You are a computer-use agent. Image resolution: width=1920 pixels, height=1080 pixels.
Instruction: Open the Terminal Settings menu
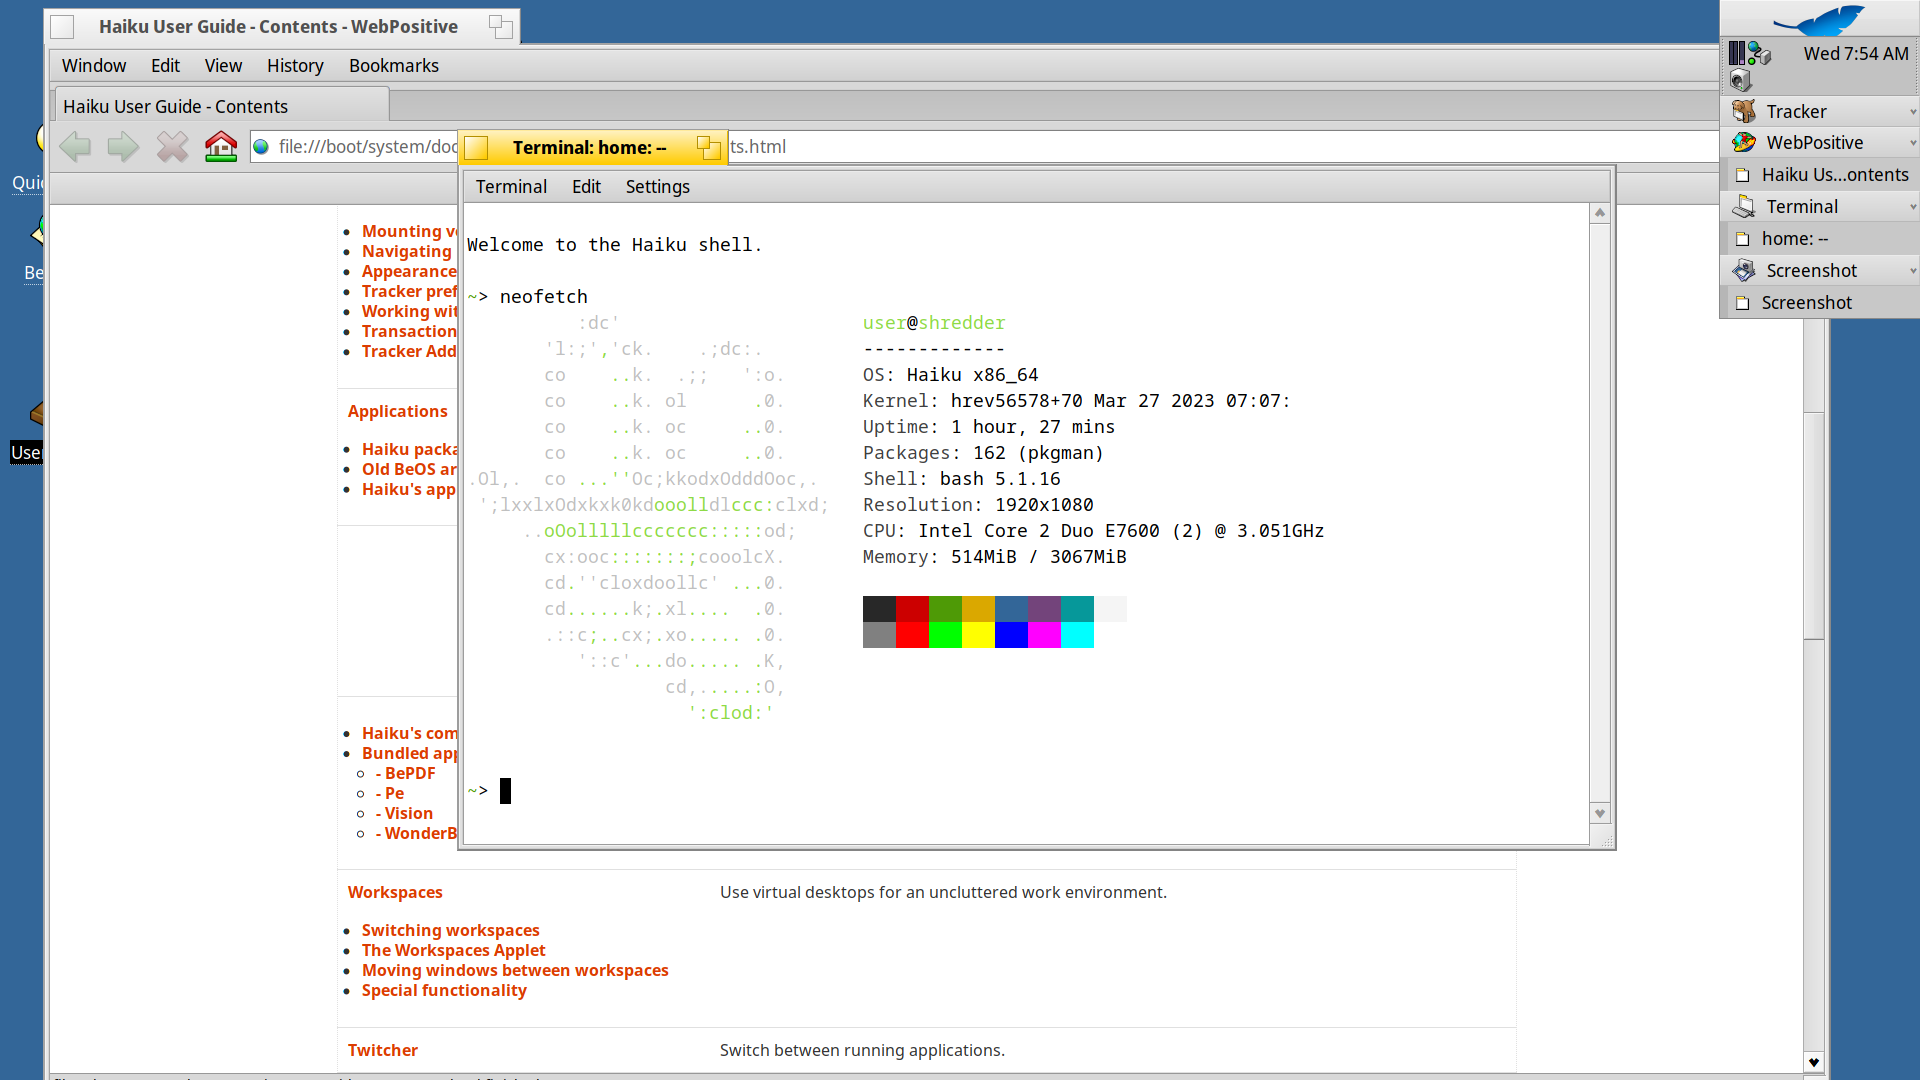point(657,187)
